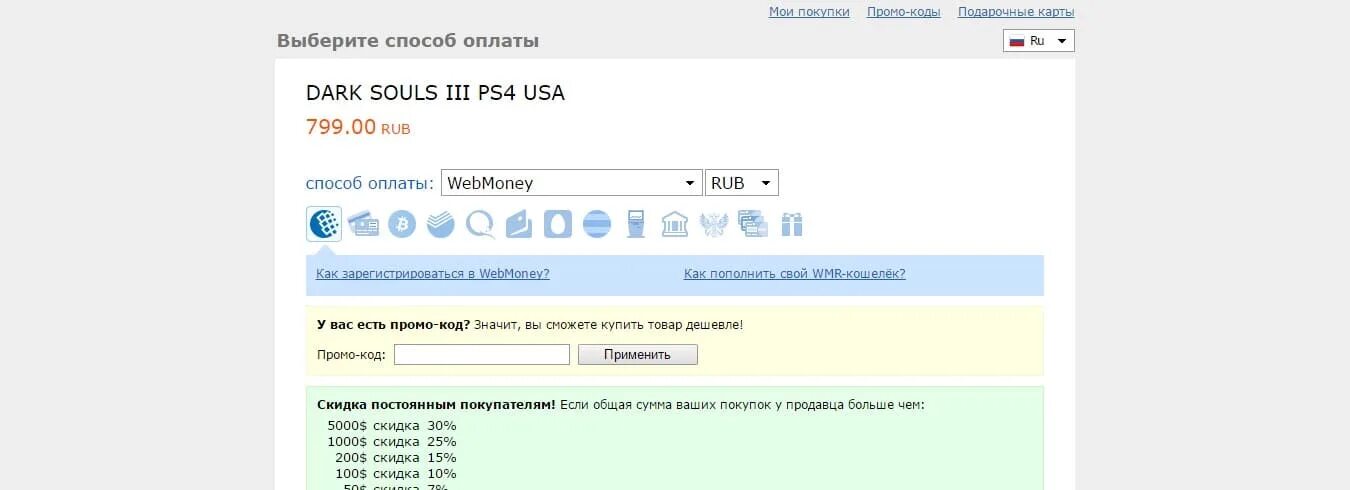Select the WebMoney payment icon
Screen dimensions: 1350x490
click(x=324, y=224)
